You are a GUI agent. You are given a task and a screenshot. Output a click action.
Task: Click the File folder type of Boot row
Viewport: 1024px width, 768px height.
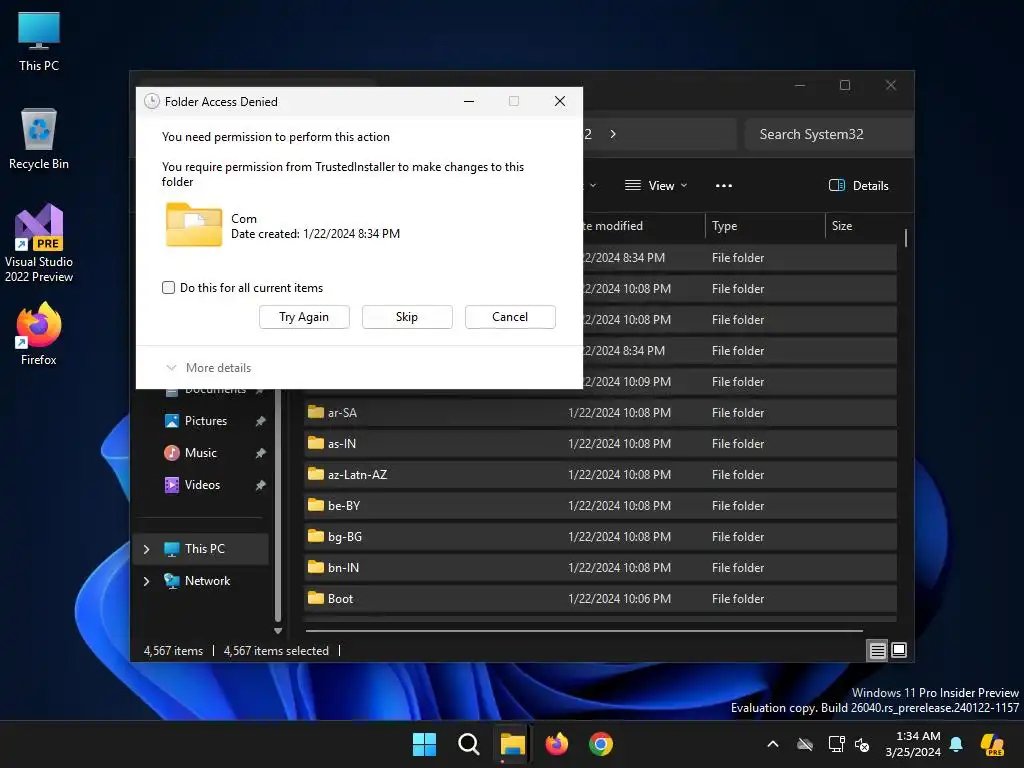[738, 599]
